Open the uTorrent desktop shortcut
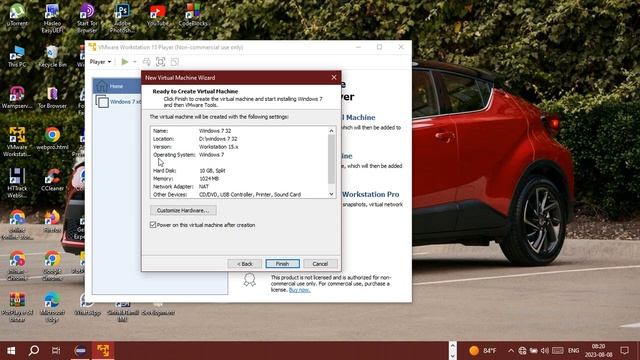This screenshot has width=640, height=360. (x=17, y=15)
